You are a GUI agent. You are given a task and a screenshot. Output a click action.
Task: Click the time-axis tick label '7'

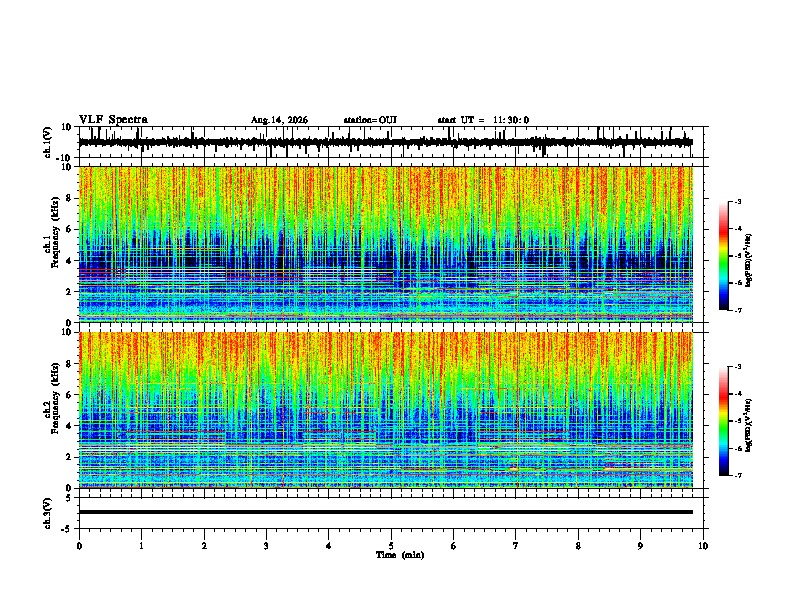tap(516, 546)
